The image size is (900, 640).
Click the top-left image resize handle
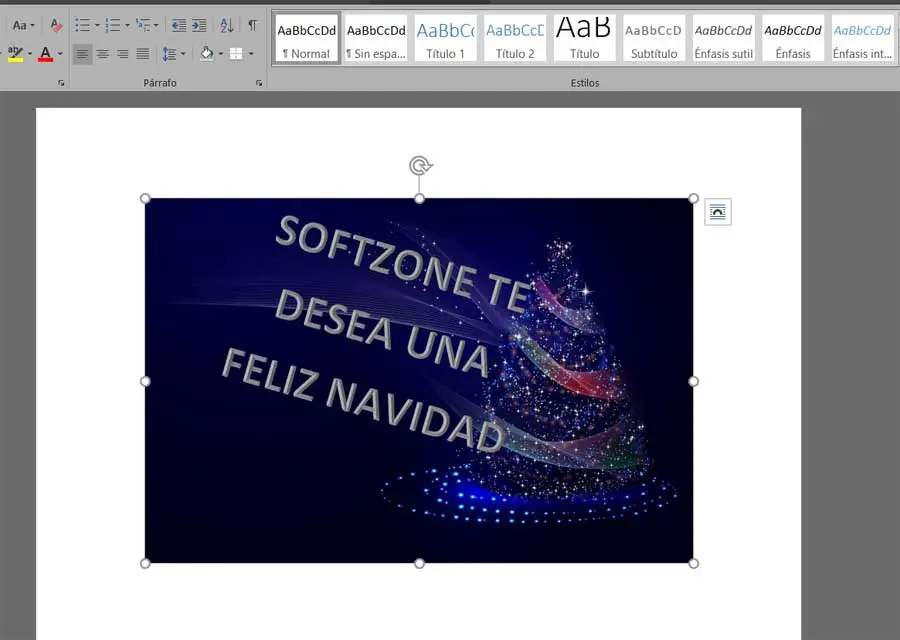(145, 199)
